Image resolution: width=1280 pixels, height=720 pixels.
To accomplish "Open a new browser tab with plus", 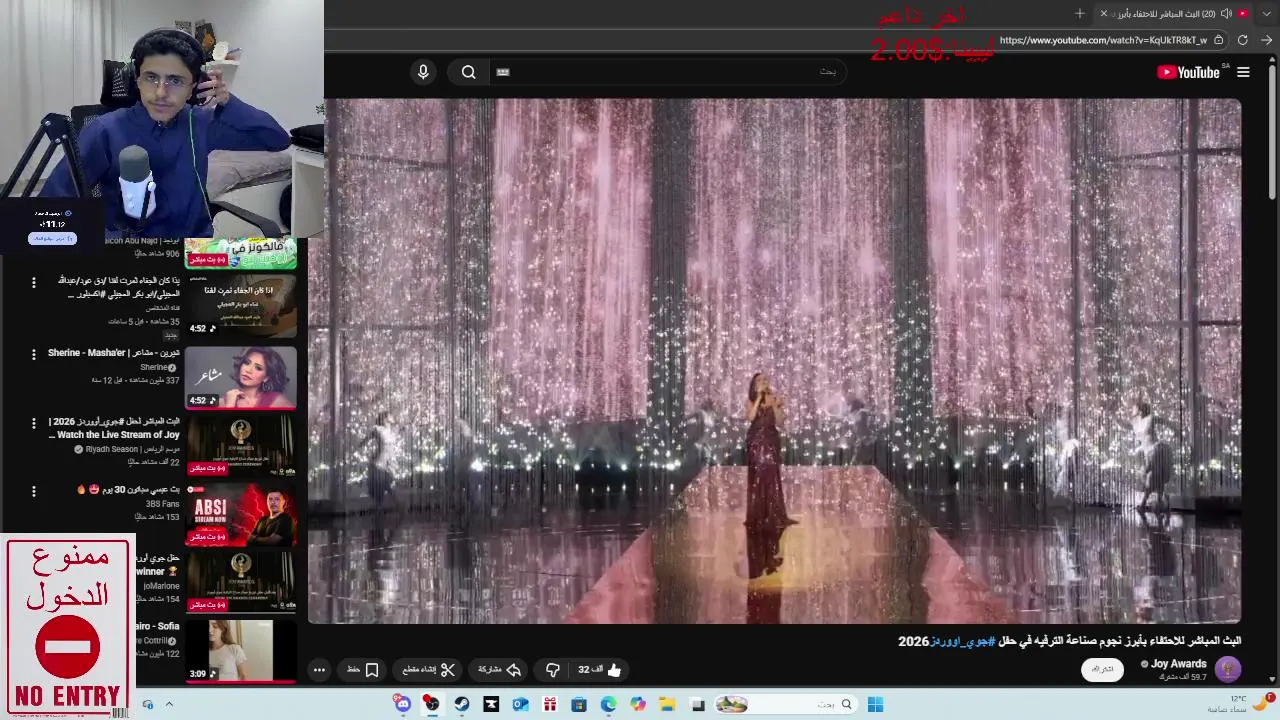I will coord(1080,14).
